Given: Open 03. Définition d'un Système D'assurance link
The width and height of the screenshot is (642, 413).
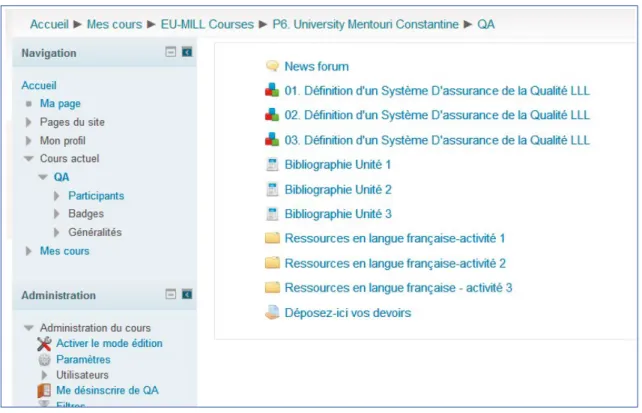Looking at the screenshot, I should pyautogui.click(x=437, y=140).
